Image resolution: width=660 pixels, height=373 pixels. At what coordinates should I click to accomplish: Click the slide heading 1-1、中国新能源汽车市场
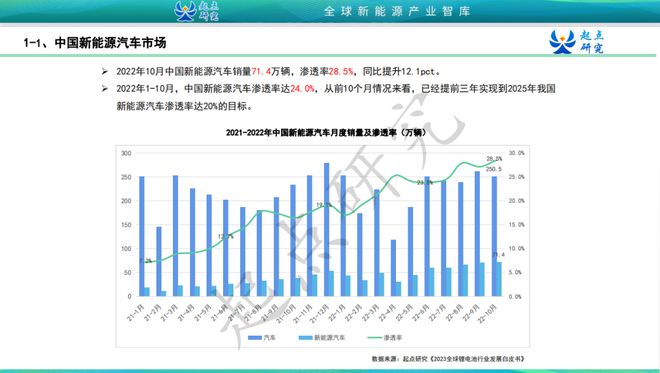pyautogui.click(x=95, y=43)
